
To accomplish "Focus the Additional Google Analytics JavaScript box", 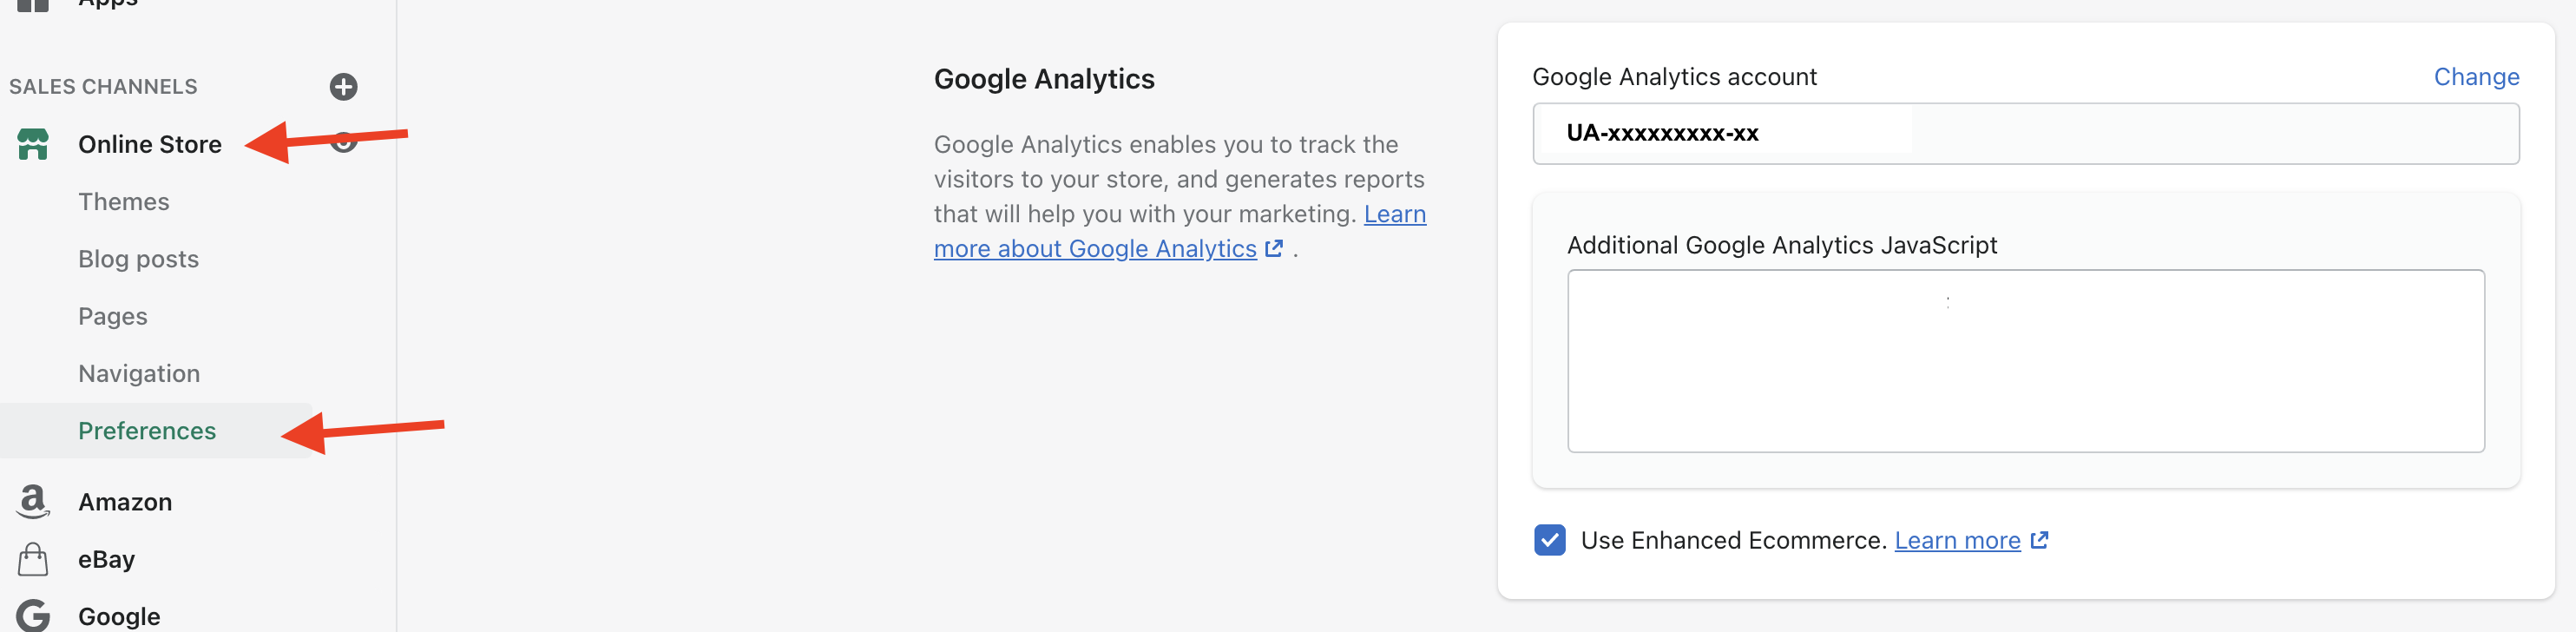I will 2025,360.
